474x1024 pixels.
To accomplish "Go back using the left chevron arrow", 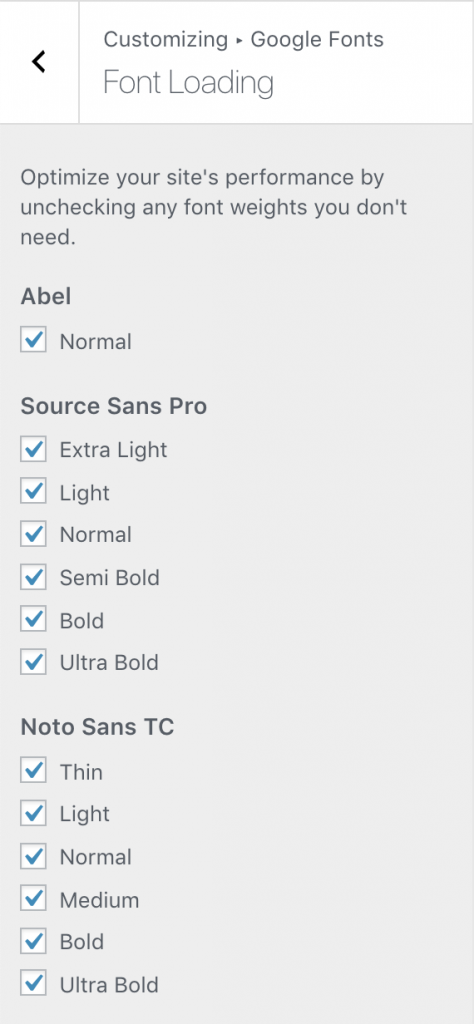I will 39,62.
